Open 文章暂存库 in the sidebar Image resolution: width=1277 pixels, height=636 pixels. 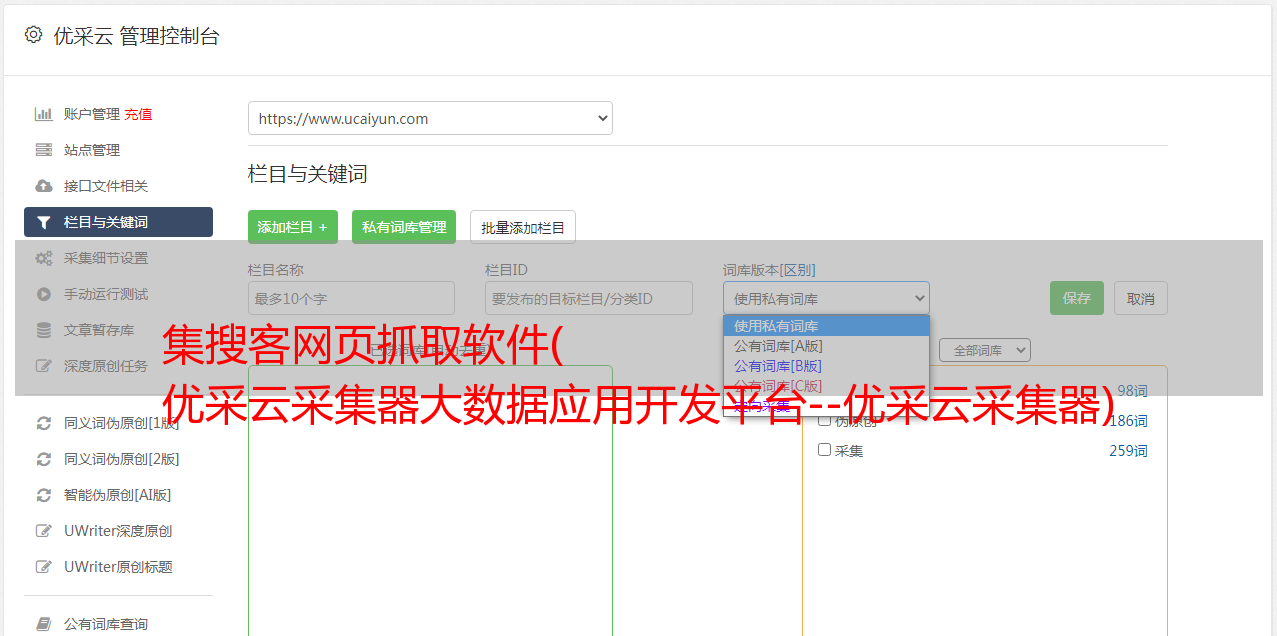coord(99,330)
